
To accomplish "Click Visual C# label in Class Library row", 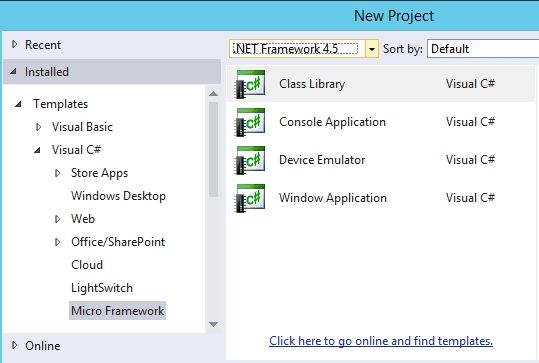I will 470,84.
